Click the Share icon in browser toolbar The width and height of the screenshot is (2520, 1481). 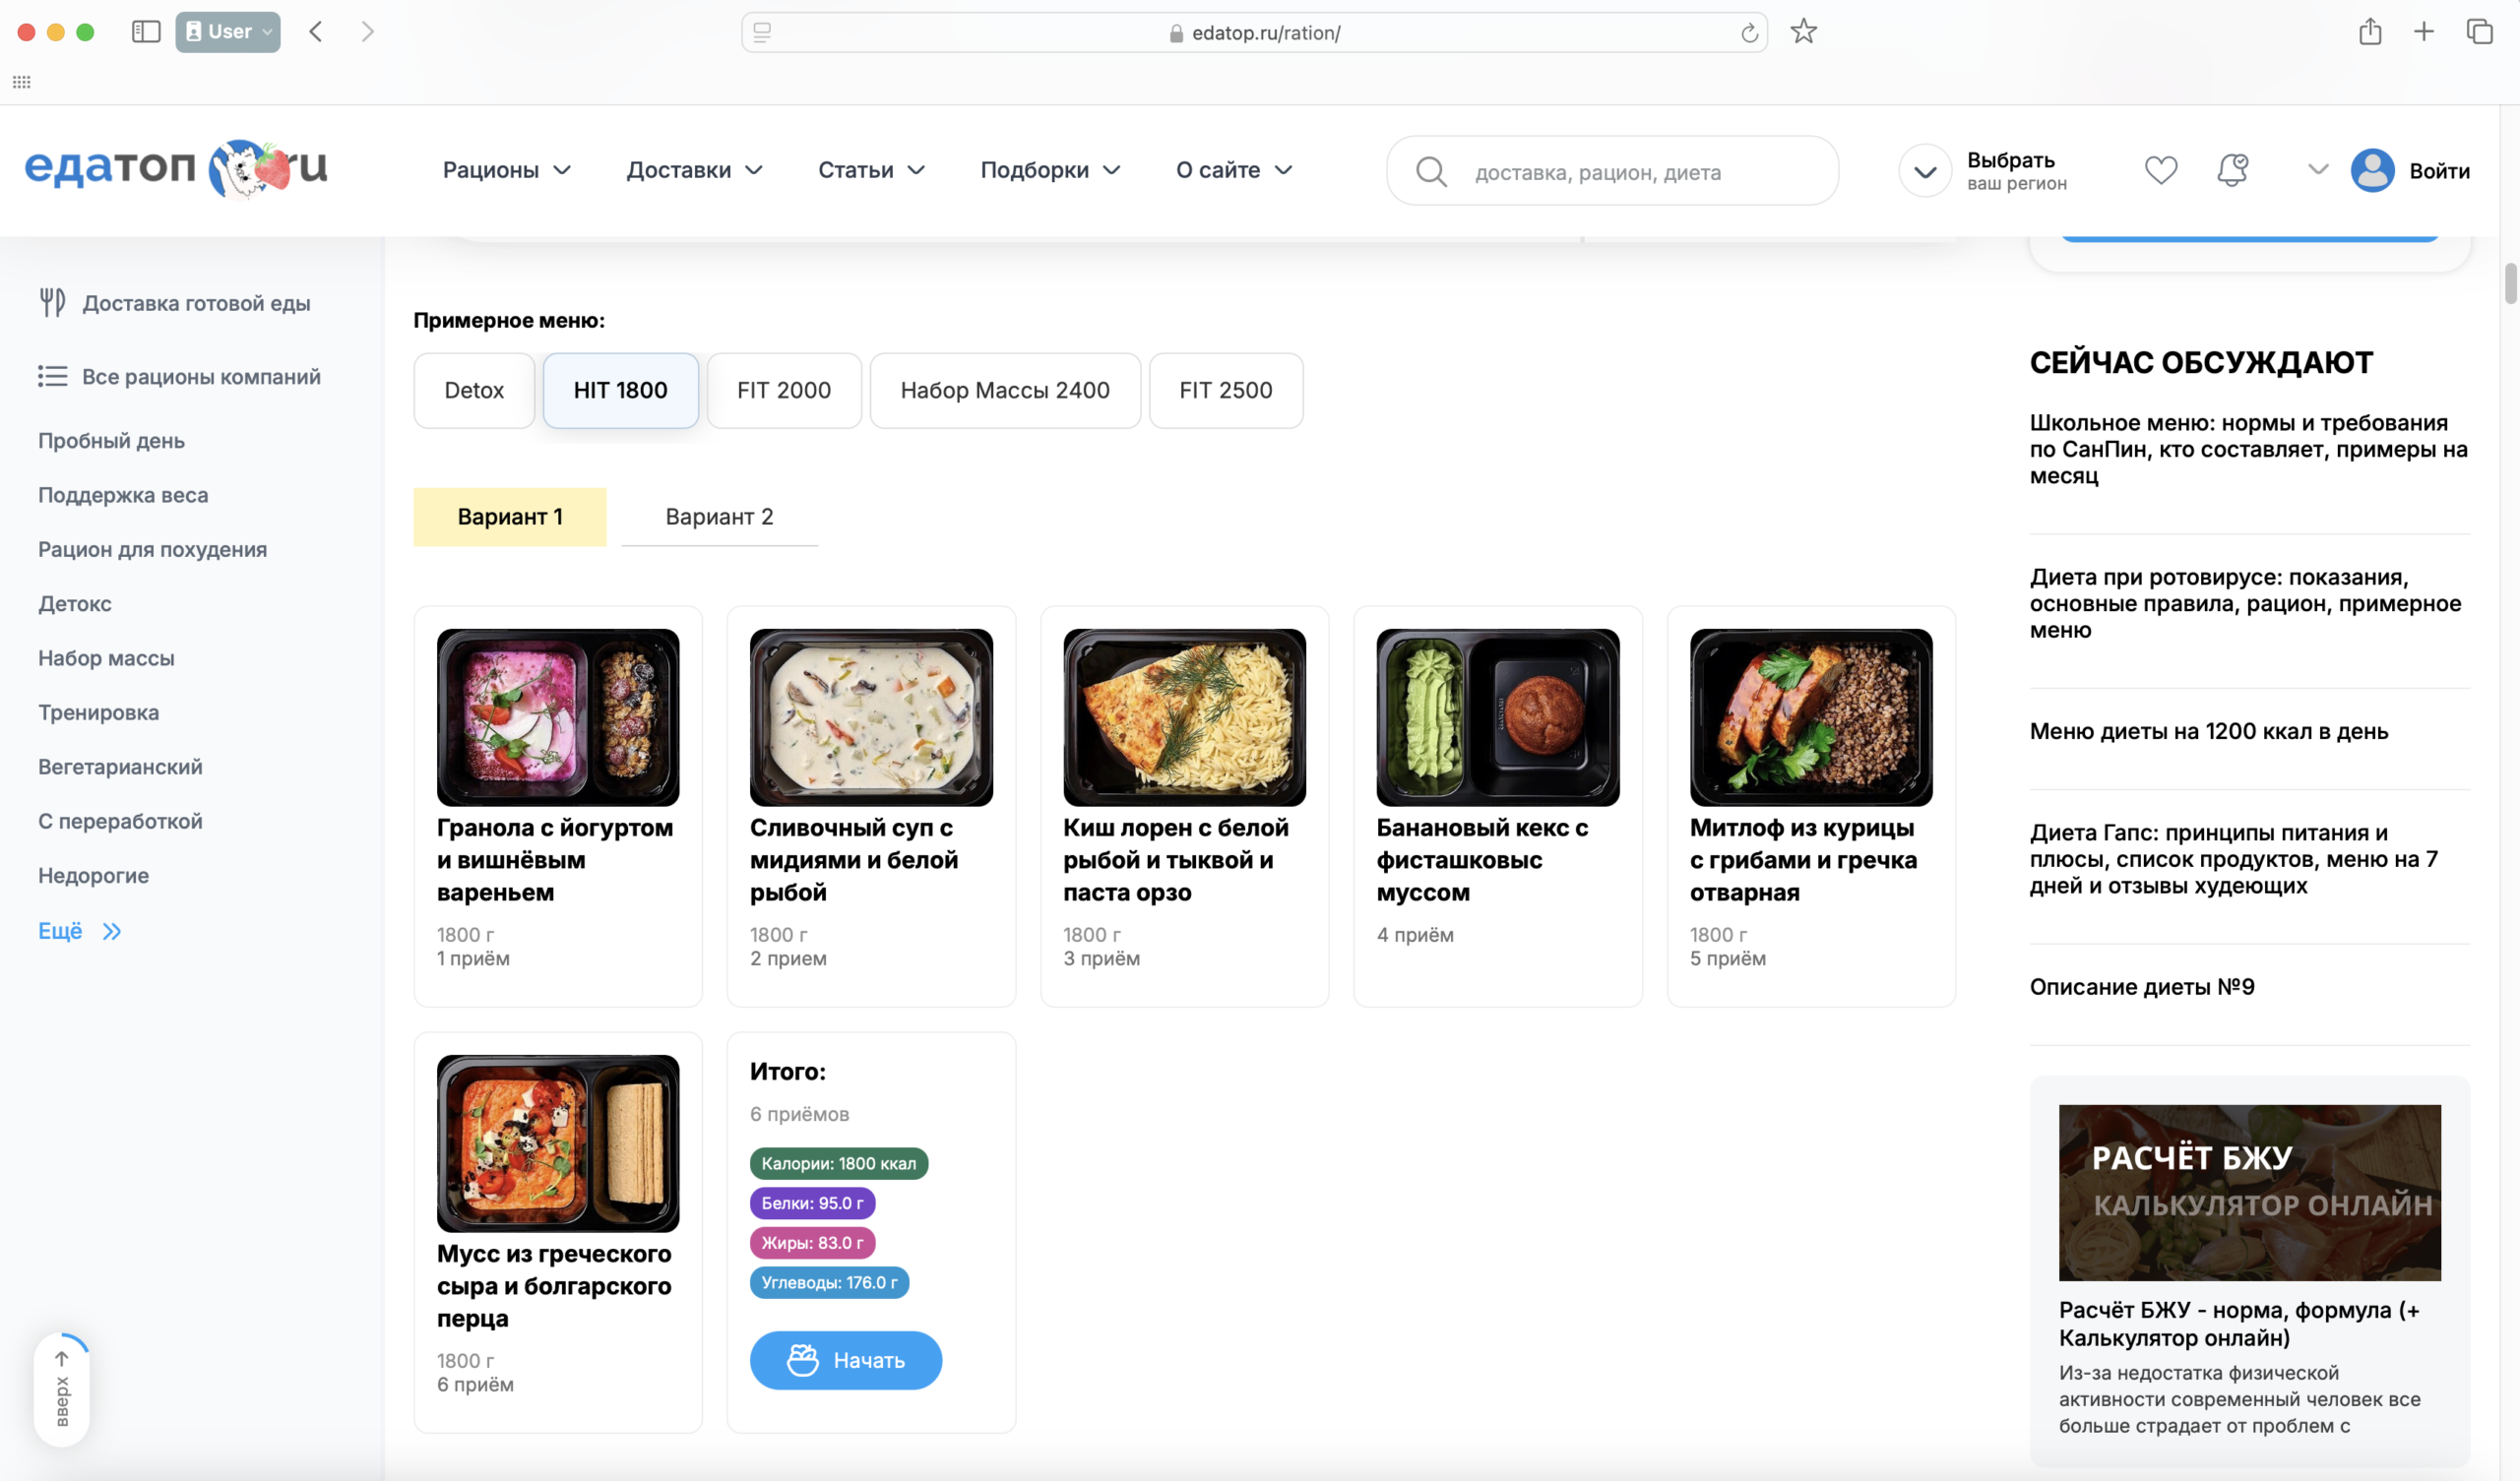[x=2369, y=32]
